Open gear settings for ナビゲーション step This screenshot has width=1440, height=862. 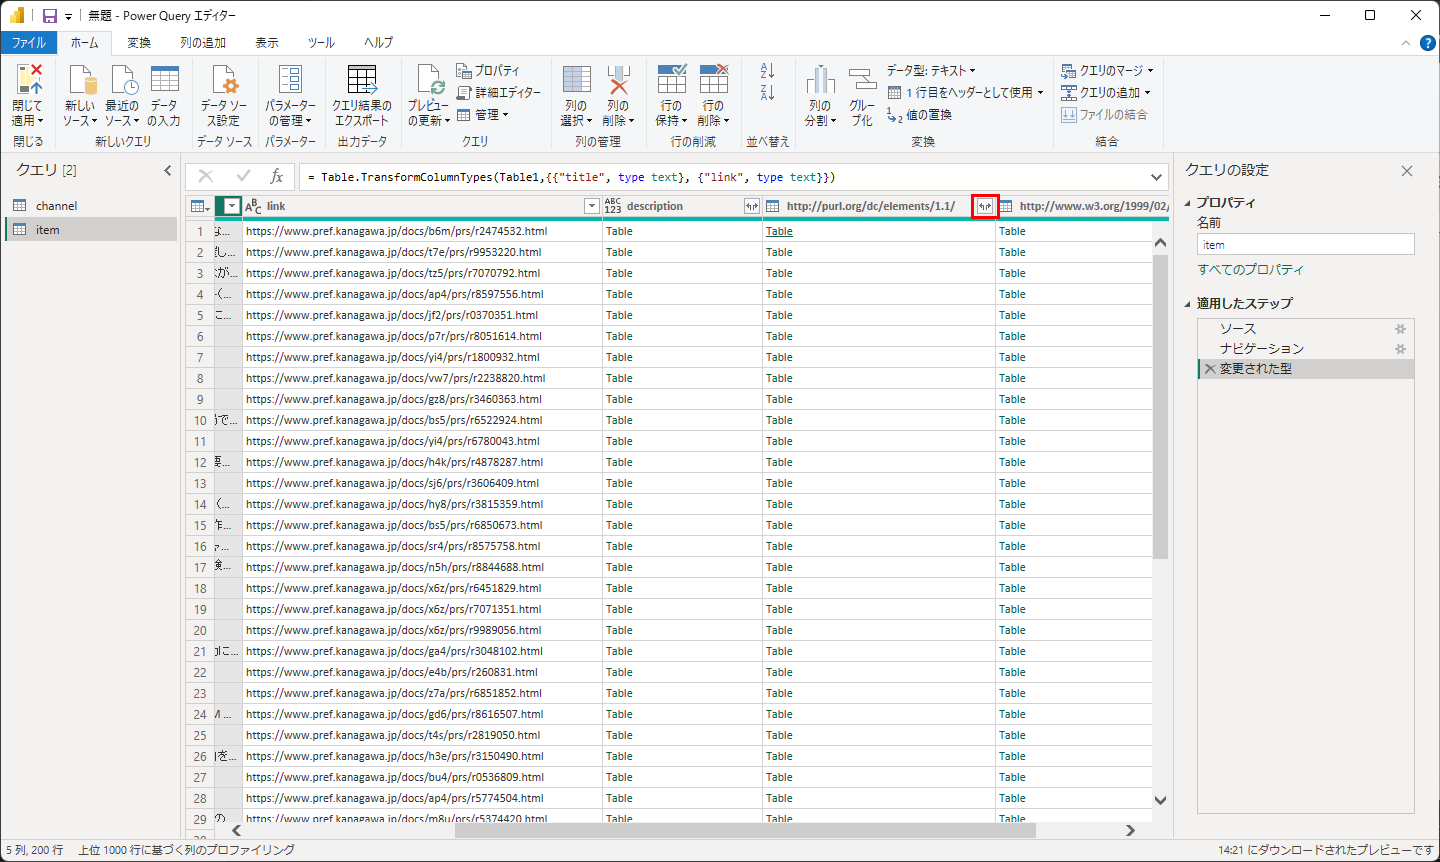tap(1400, 349)
